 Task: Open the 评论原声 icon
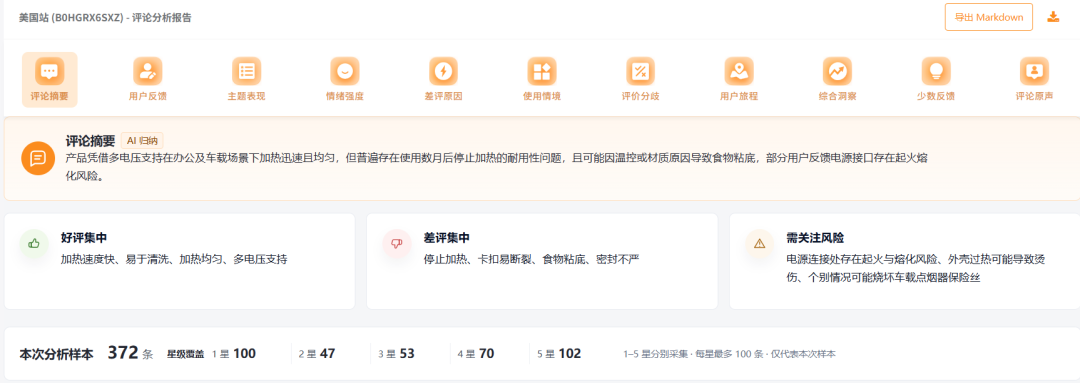point(1035,71)
